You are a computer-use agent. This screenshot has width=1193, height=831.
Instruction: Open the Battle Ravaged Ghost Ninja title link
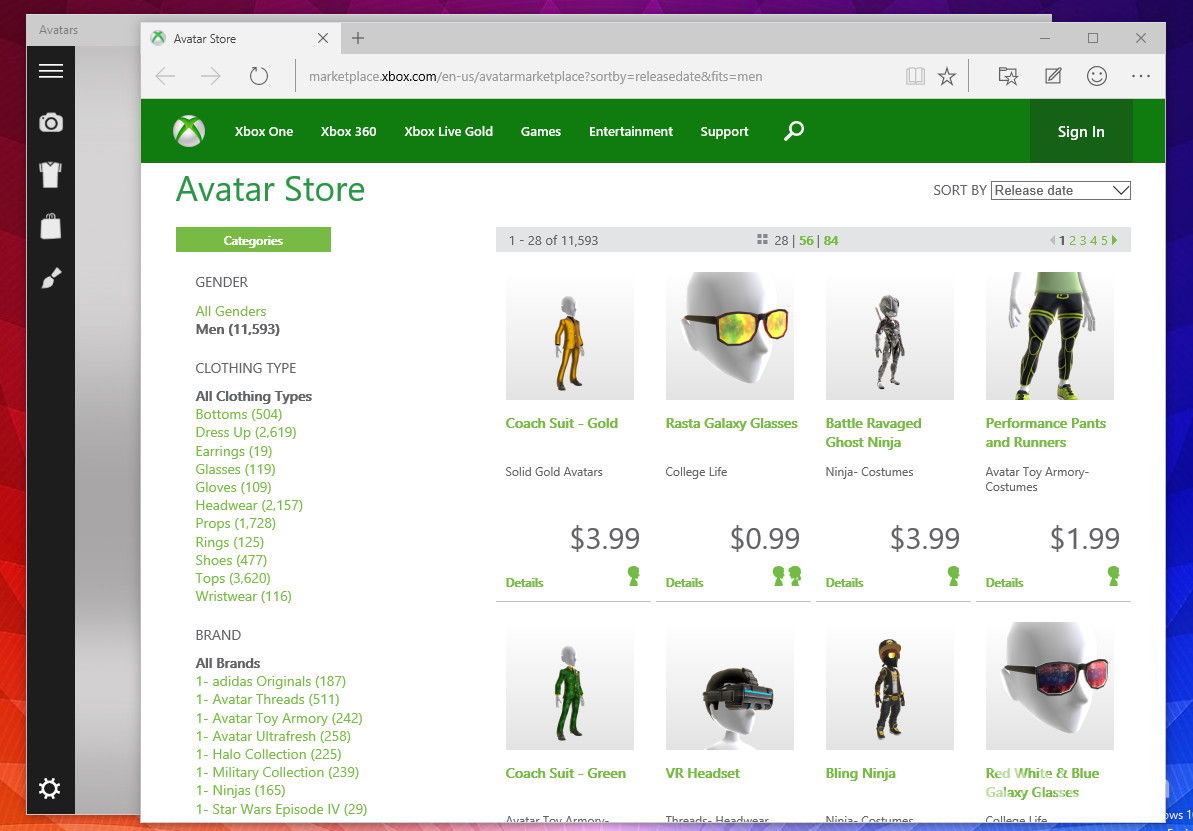click(x=873, y=432)
